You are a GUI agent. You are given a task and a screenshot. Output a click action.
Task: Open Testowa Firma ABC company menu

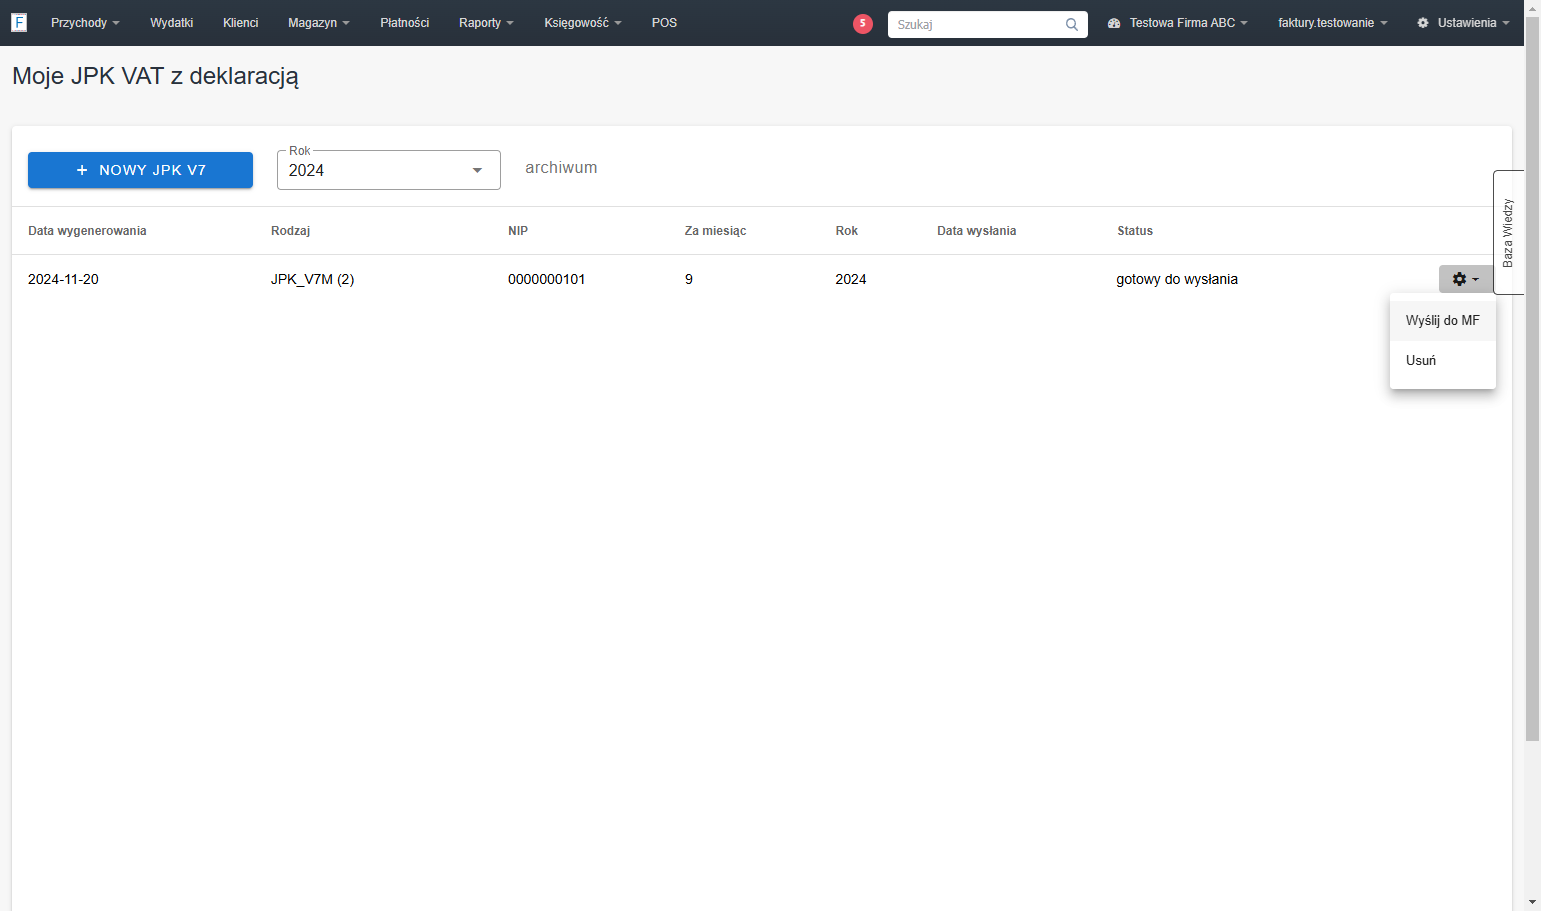click(1178, 23)
